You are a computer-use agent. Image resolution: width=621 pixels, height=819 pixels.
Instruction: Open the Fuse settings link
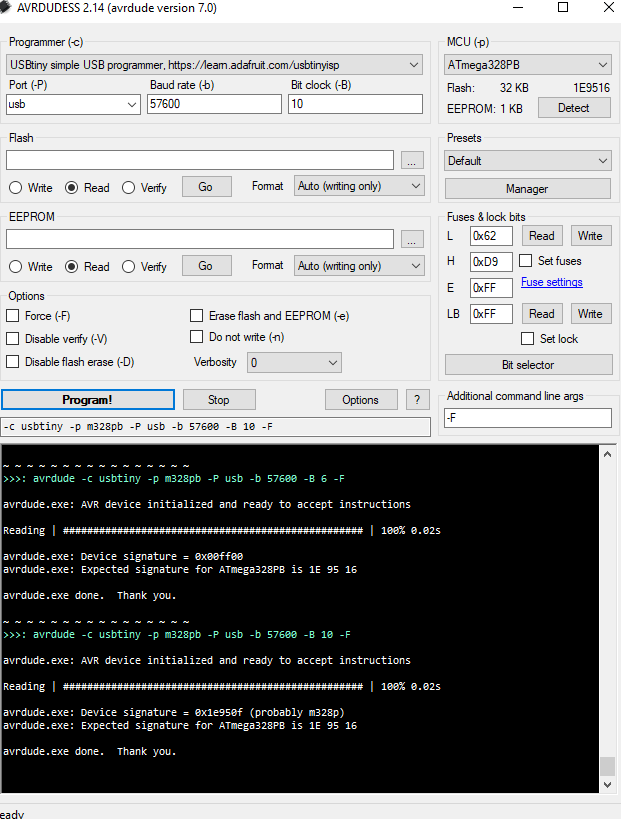(552, 282)
